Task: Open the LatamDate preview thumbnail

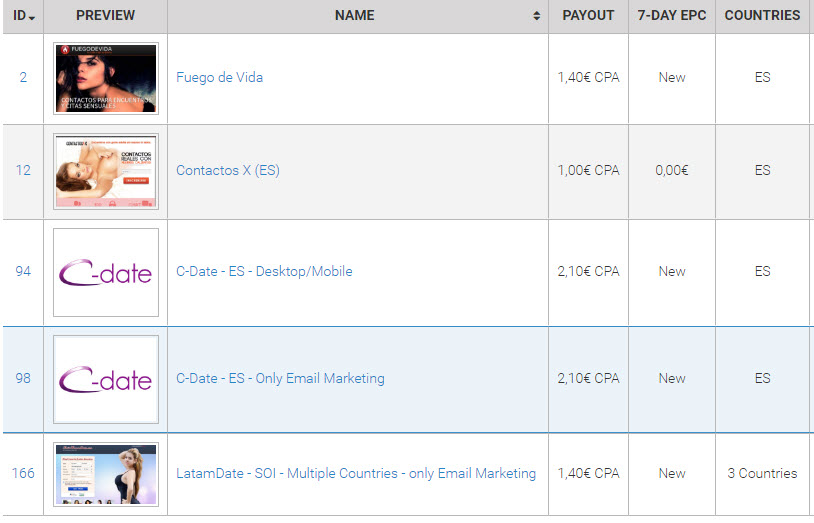Action: (106, 474)
